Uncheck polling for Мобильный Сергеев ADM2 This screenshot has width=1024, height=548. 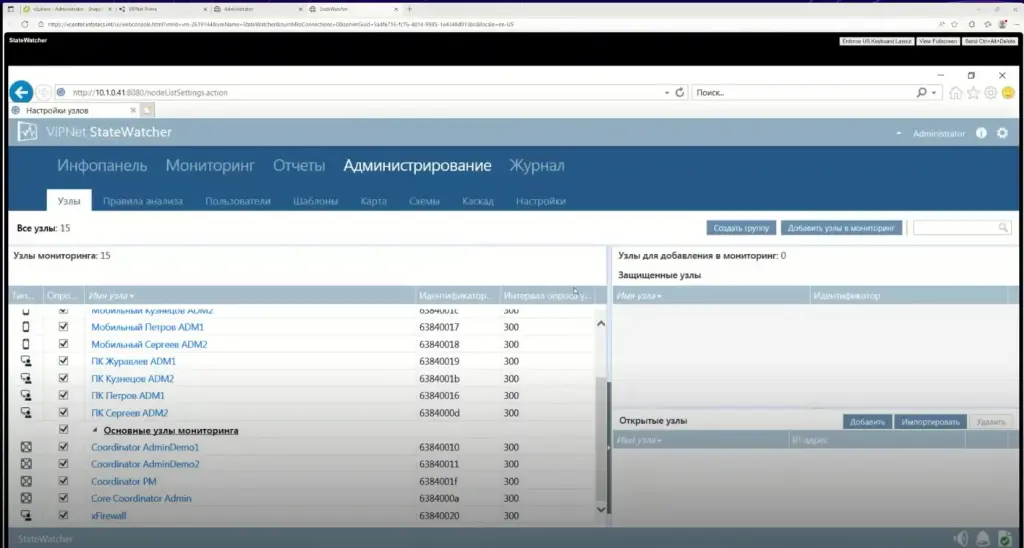[x=63, y=344]
